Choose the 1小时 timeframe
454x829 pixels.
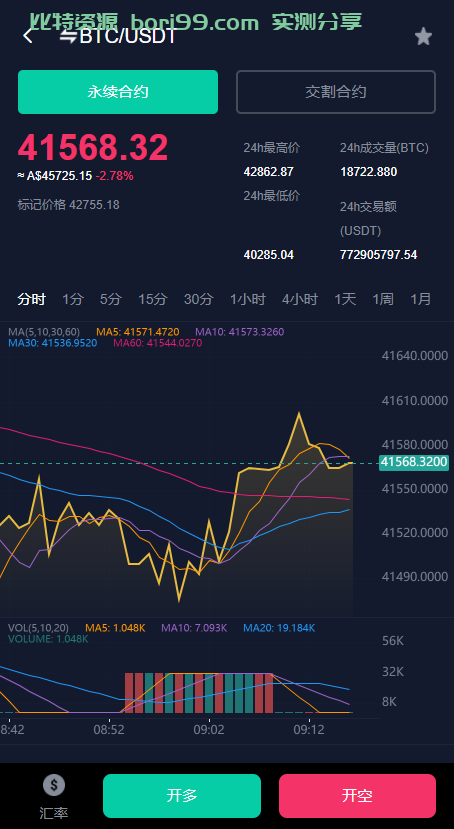pos(247,299)
